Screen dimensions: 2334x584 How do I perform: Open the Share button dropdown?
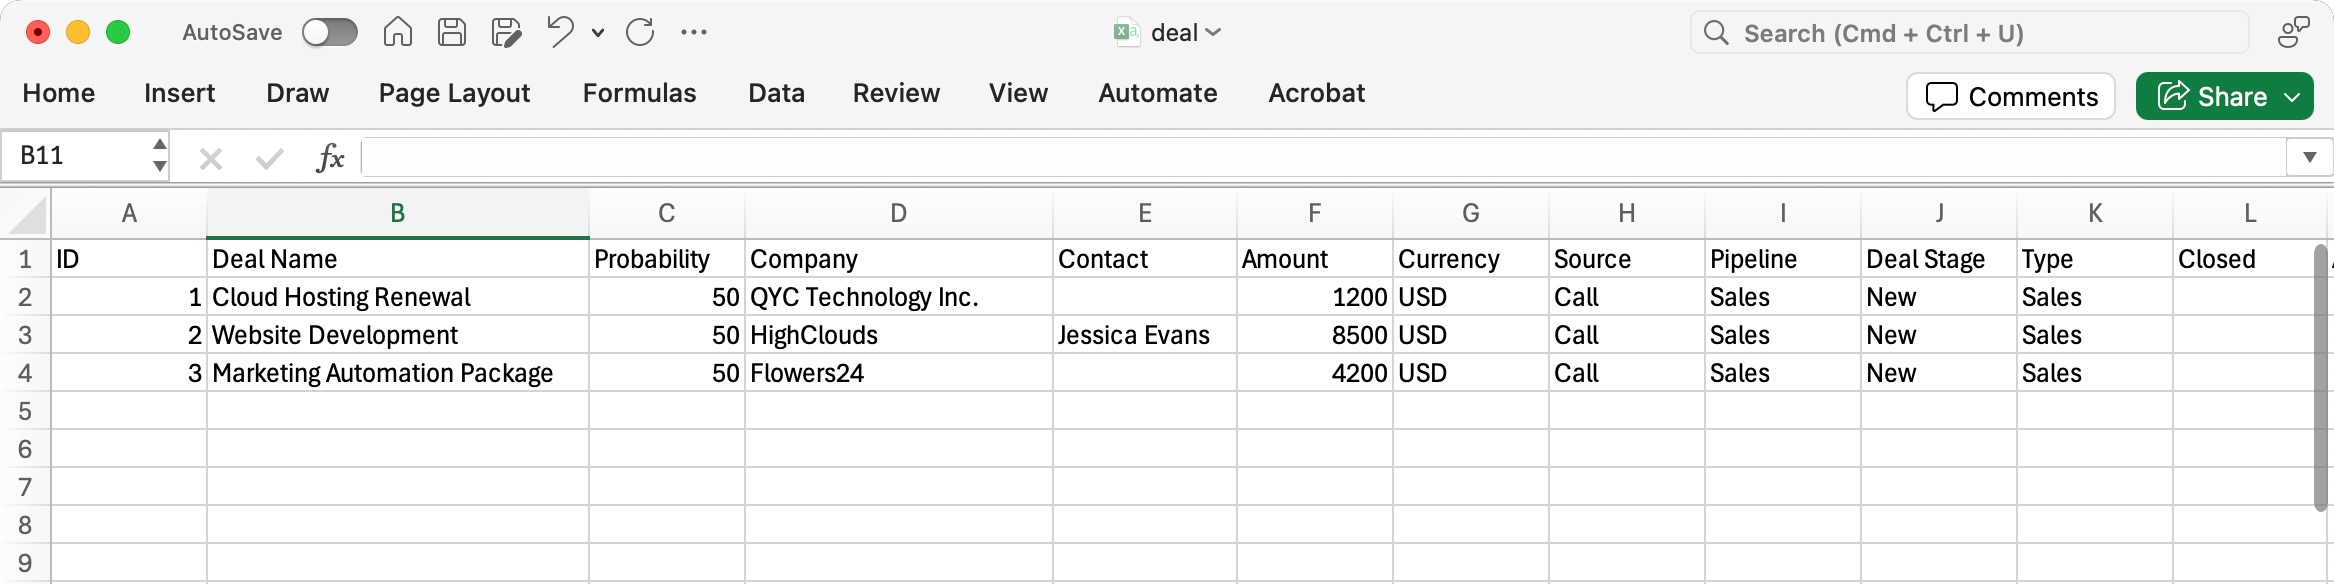[2293, 97]
